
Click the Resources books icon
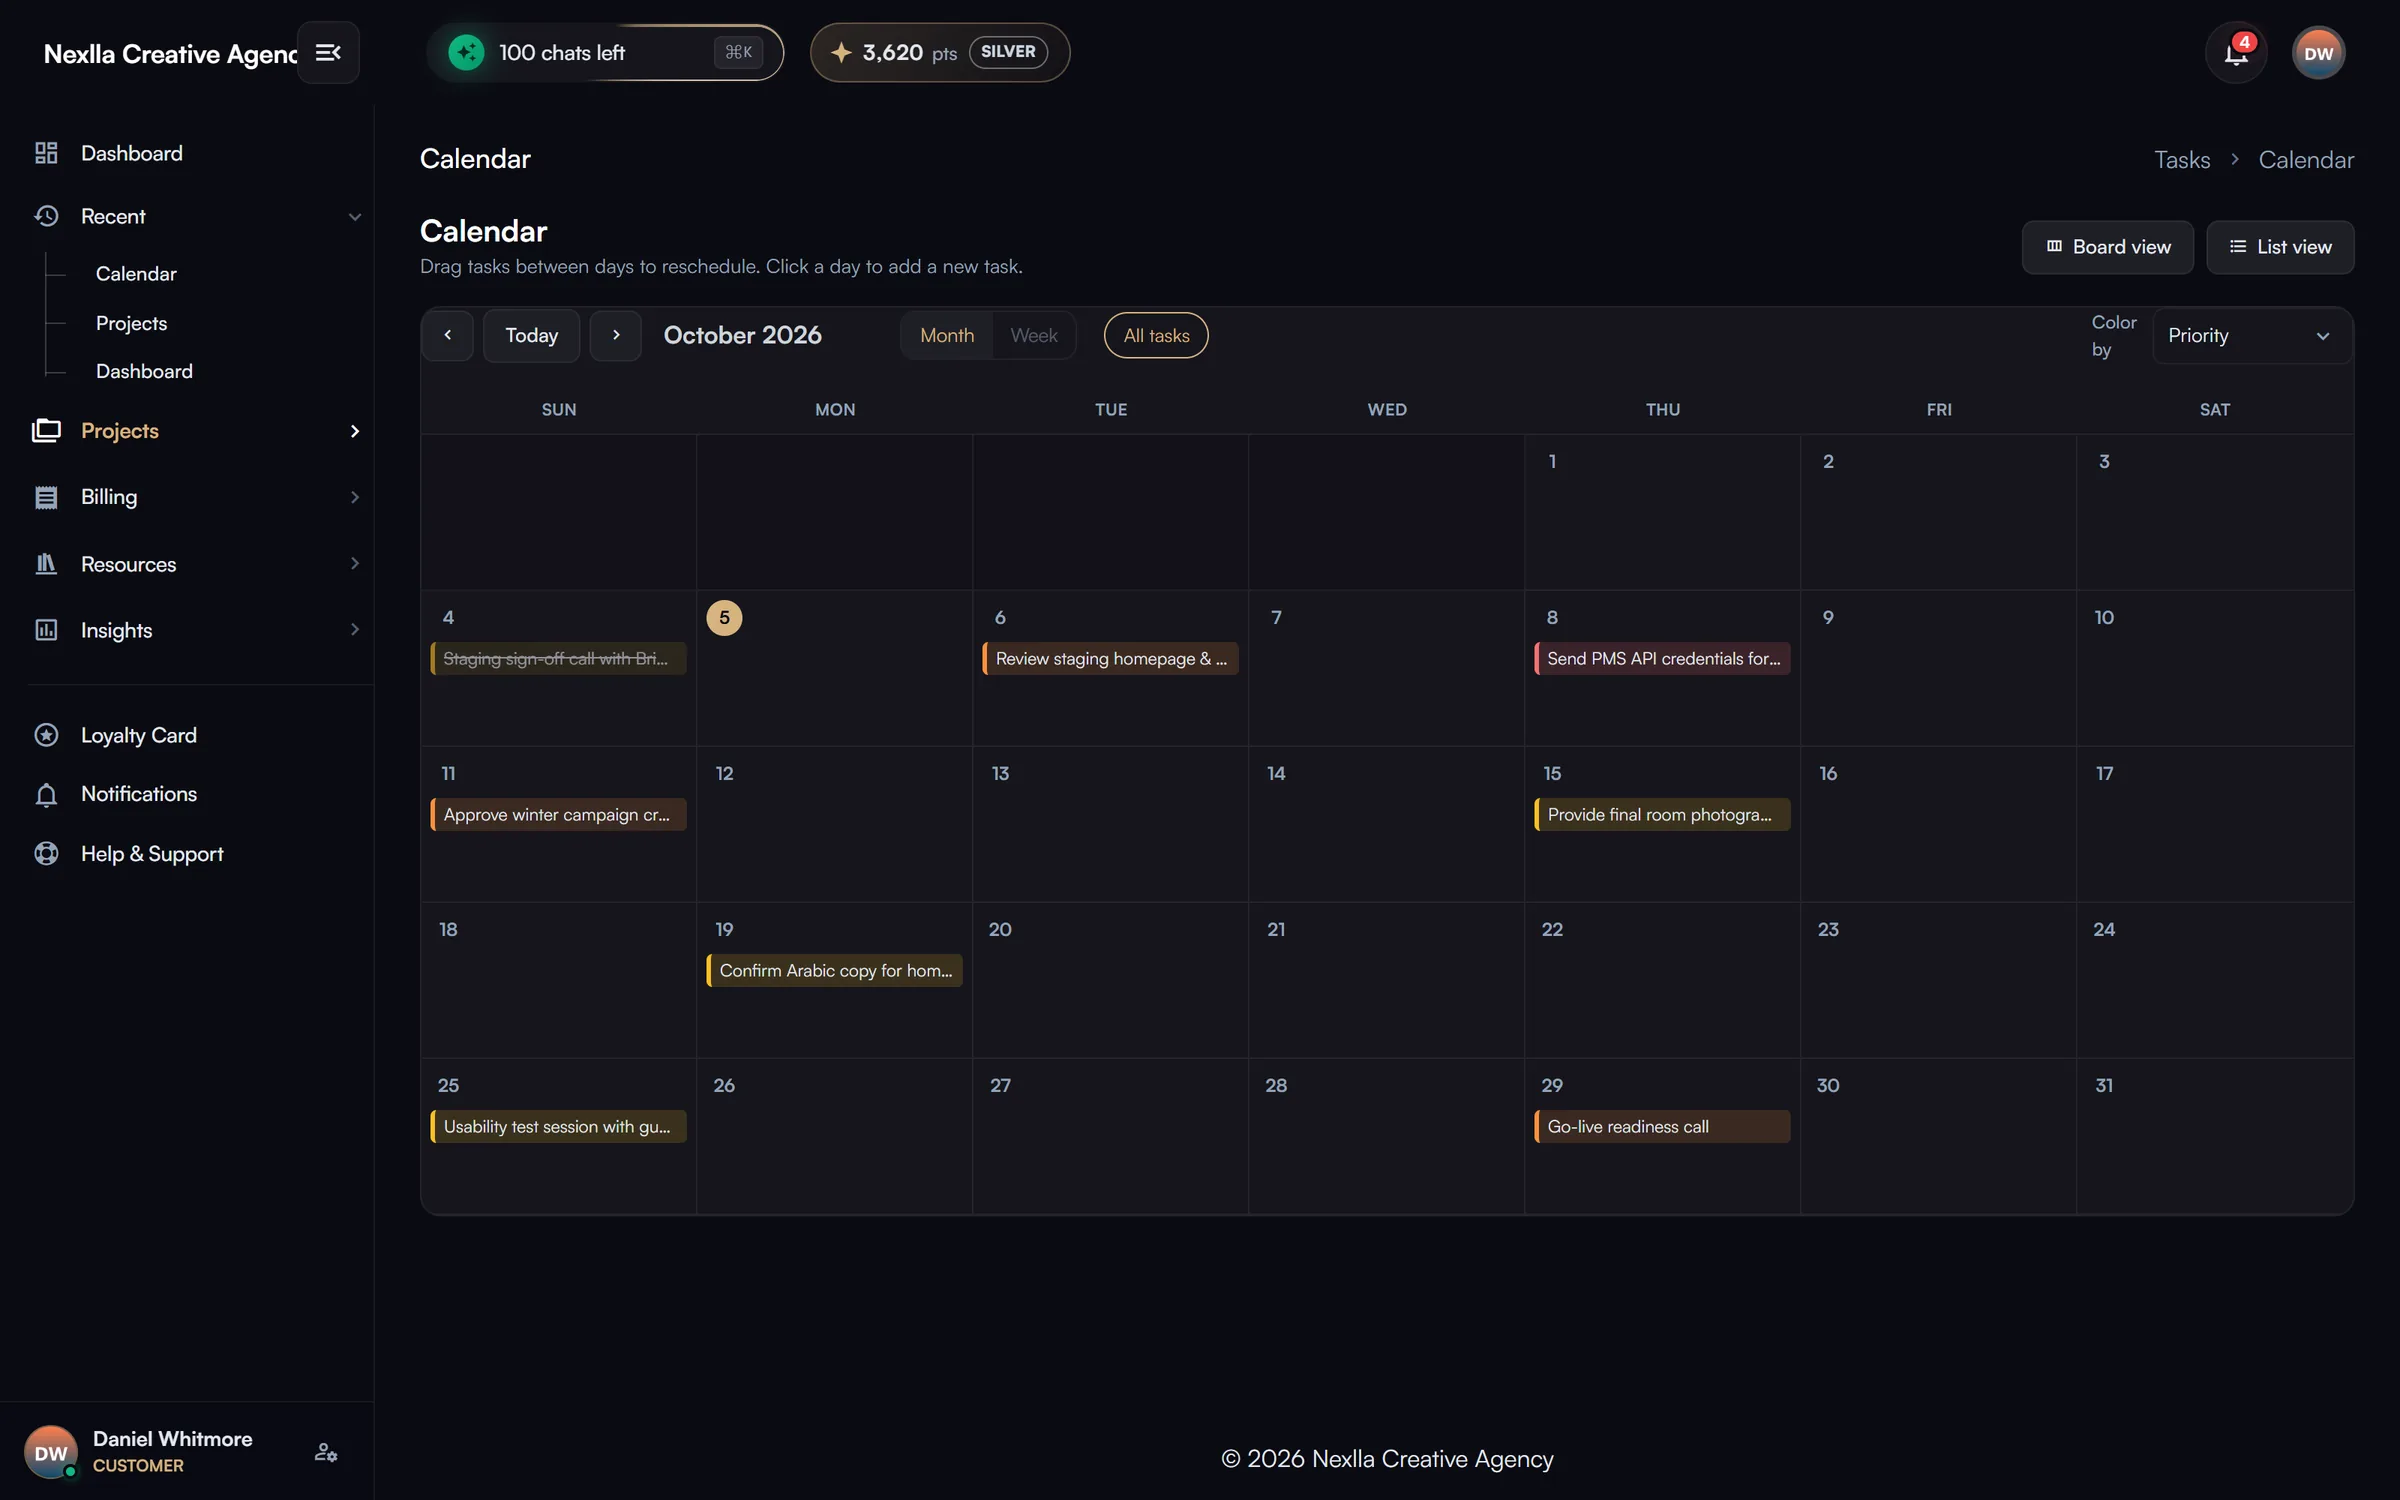coord(46,564)
